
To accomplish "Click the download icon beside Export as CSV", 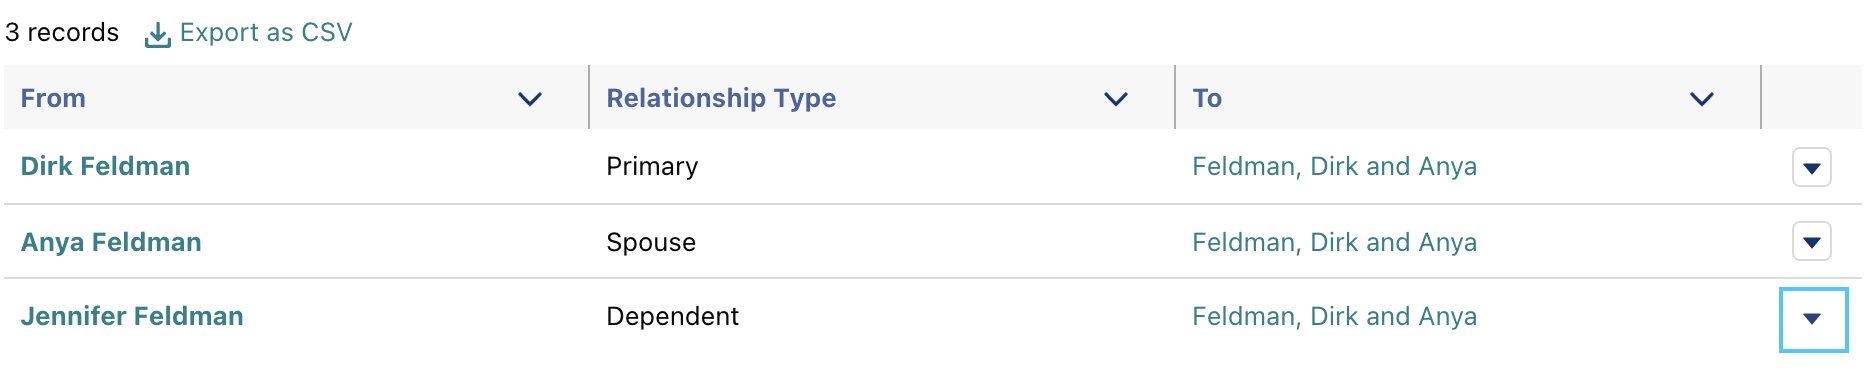I will coord(157,35).
